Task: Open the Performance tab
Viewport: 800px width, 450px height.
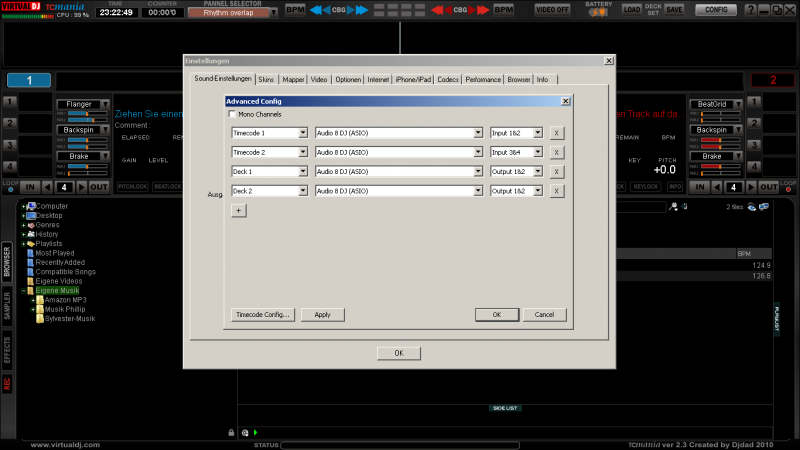Action: pos(483,80)
